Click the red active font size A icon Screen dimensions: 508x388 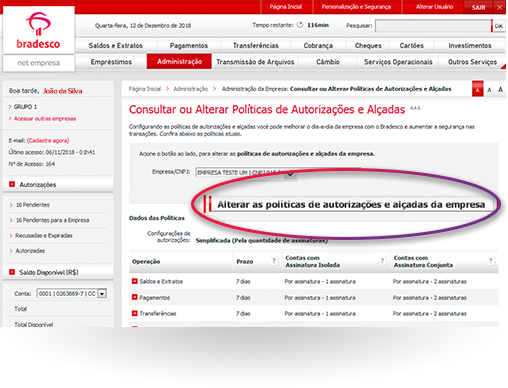tap(478, 90)
